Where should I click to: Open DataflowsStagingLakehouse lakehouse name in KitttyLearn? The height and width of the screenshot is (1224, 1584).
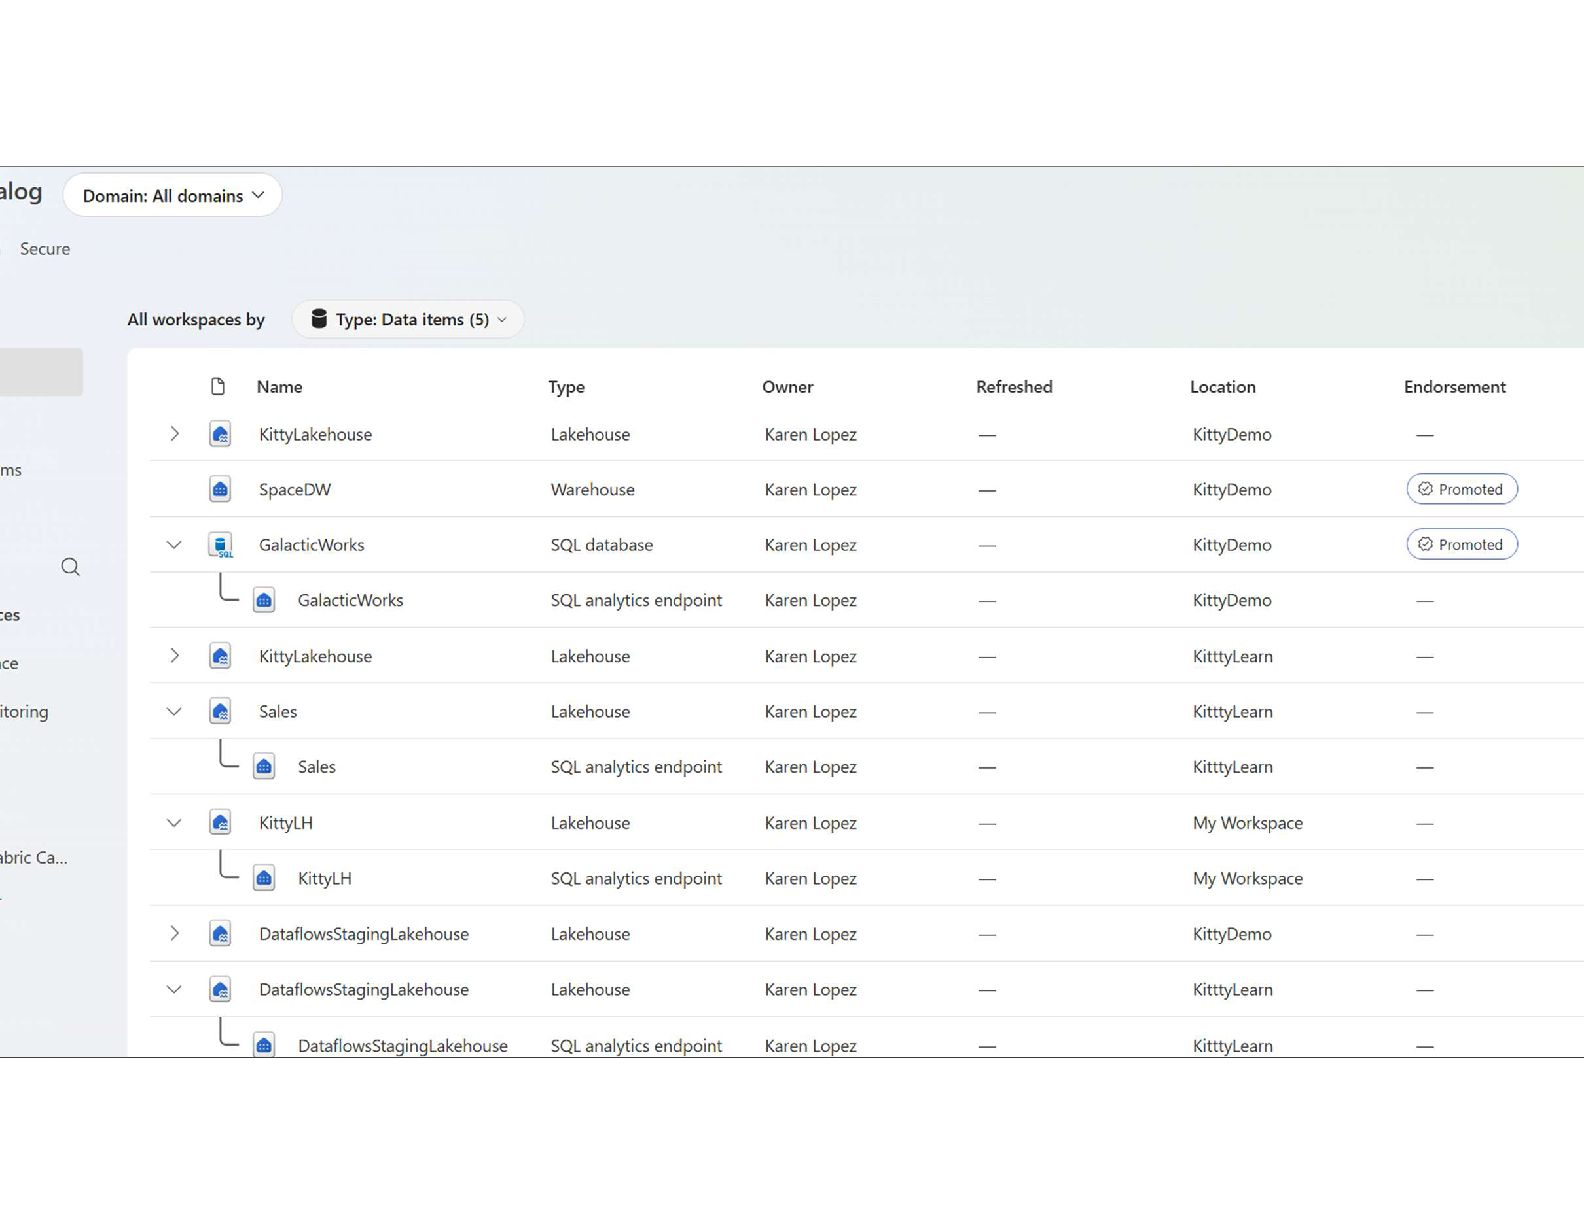point(364,990)
